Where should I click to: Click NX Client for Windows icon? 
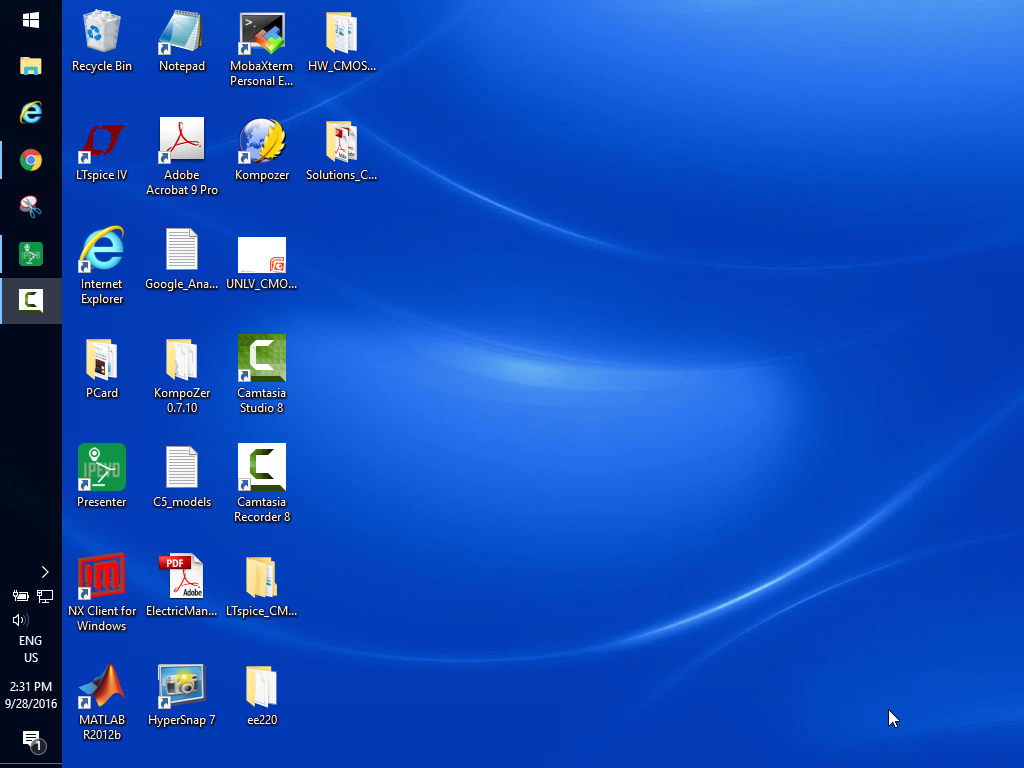[x=102, y=578]
